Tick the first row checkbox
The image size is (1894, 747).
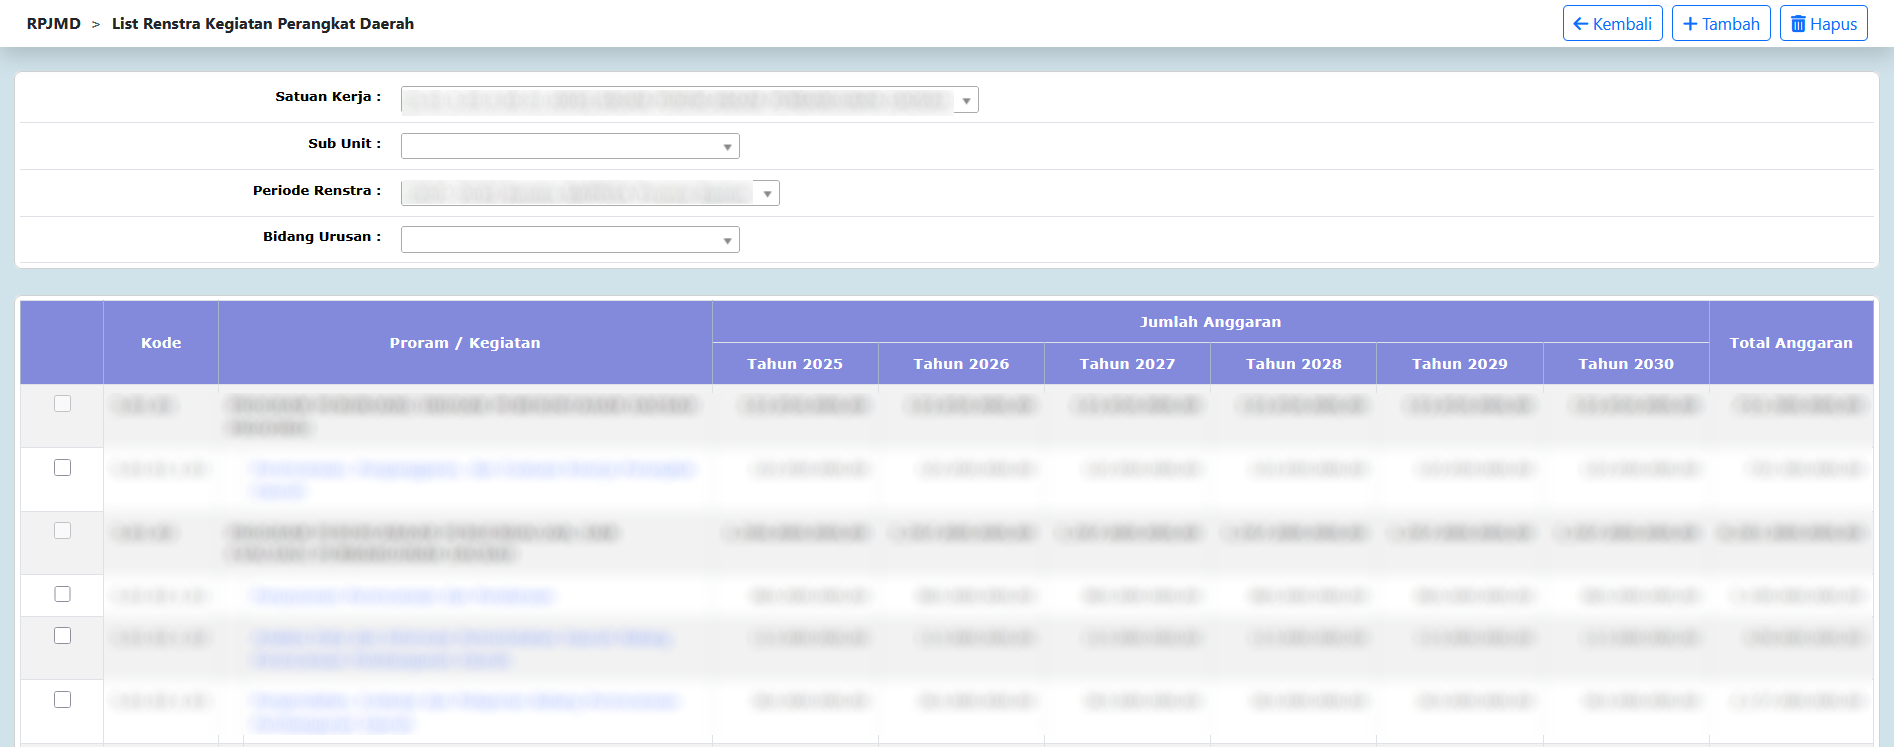click(x=62, y=404)
